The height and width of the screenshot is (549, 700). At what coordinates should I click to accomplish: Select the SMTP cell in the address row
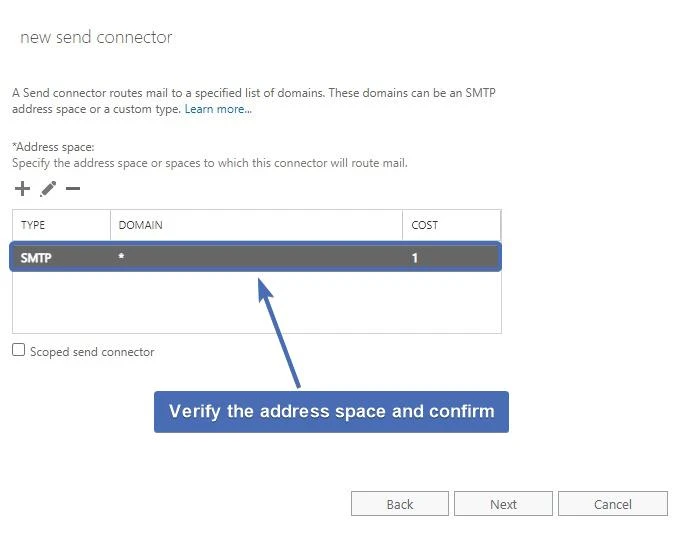tap(36, 258)
